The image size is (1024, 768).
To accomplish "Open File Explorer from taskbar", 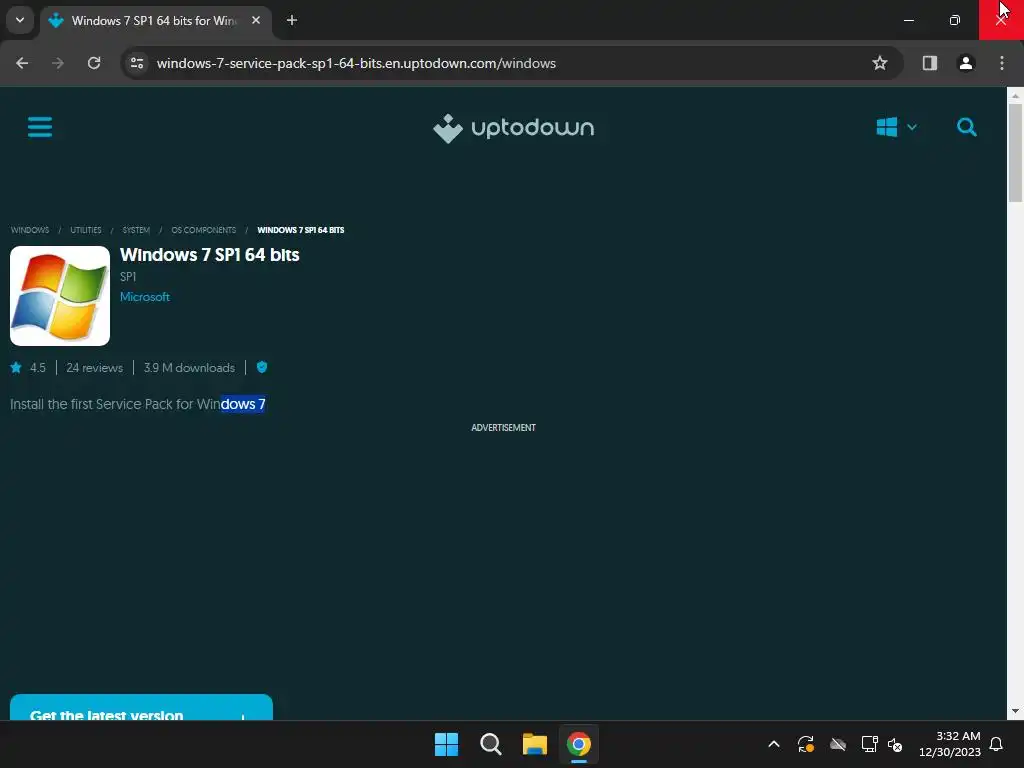I will click(534, 744).
